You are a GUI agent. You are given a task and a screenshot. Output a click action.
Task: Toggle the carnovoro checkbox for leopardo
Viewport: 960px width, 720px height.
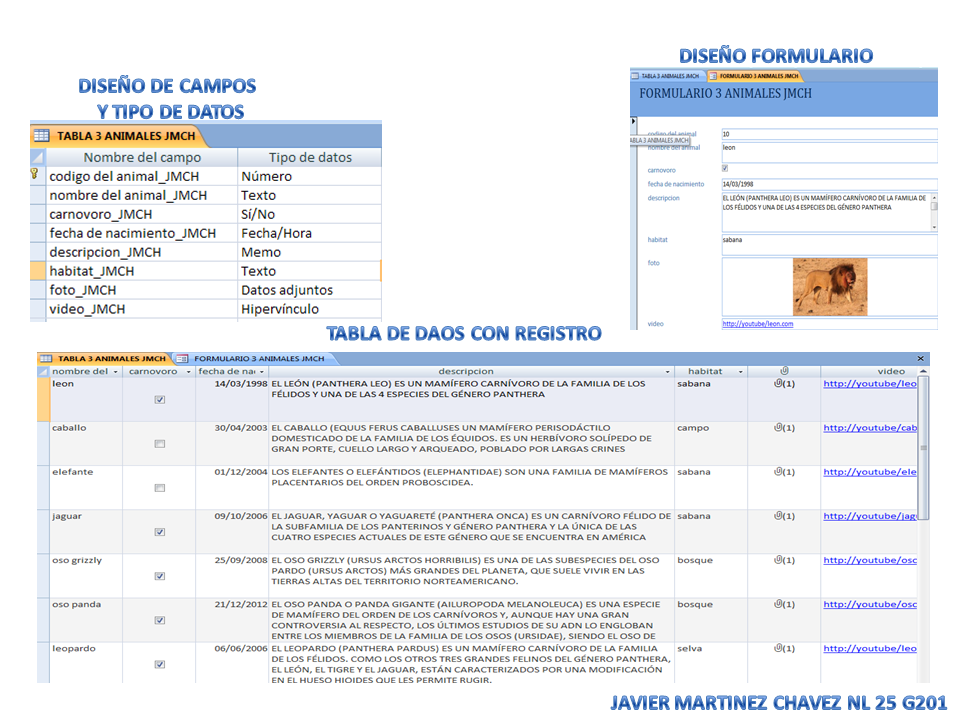pos(160,664)
